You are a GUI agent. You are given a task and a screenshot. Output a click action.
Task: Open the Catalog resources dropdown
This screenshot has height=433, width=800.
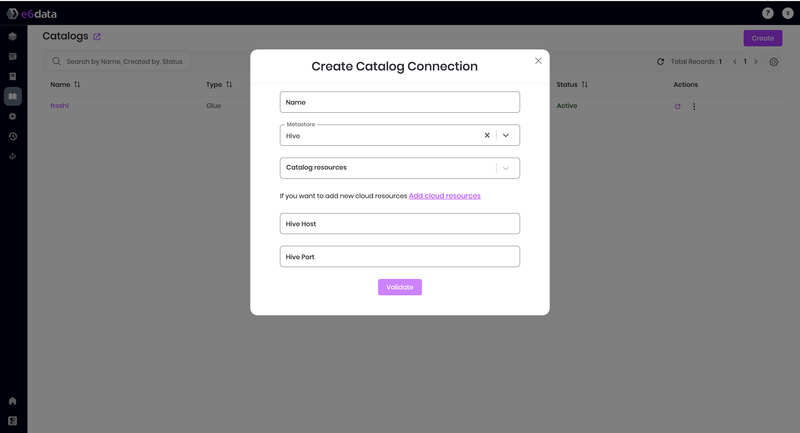click(399, 168)
